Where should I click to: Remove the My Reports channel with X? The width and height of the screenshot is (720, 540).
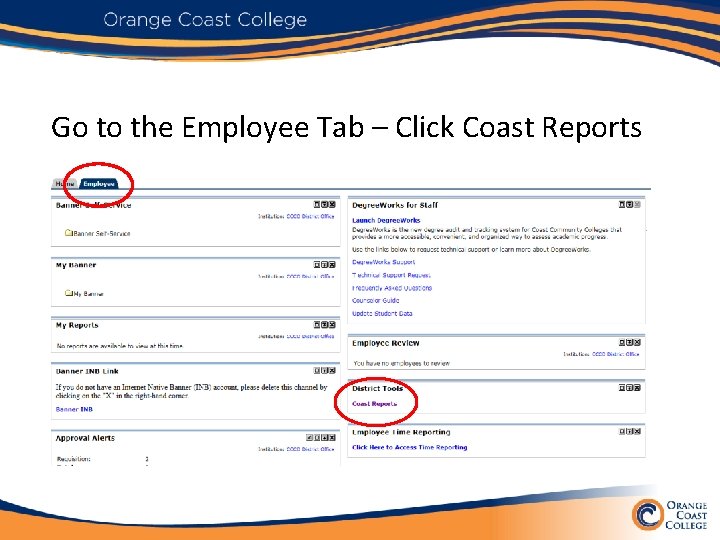332,325
